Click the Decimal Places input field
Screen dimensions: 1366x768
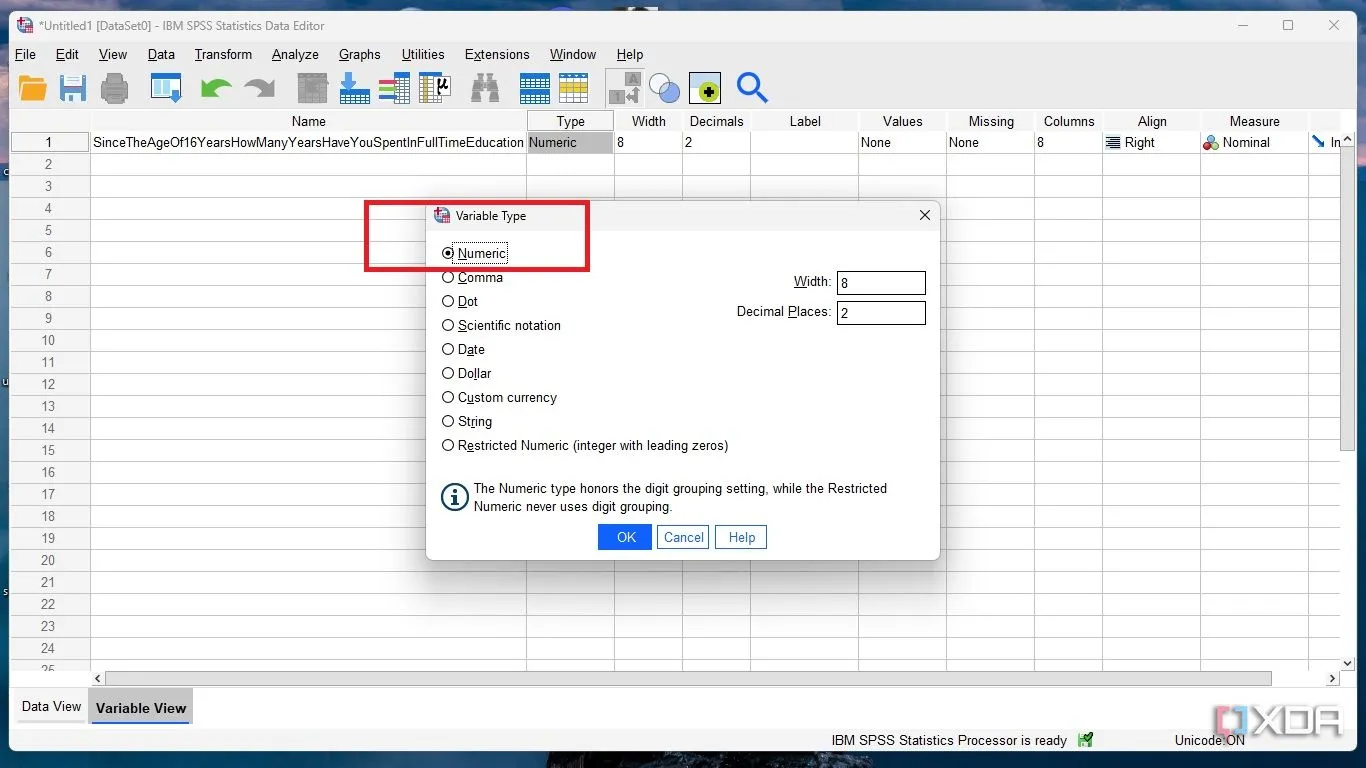click(x=881, y=313)
